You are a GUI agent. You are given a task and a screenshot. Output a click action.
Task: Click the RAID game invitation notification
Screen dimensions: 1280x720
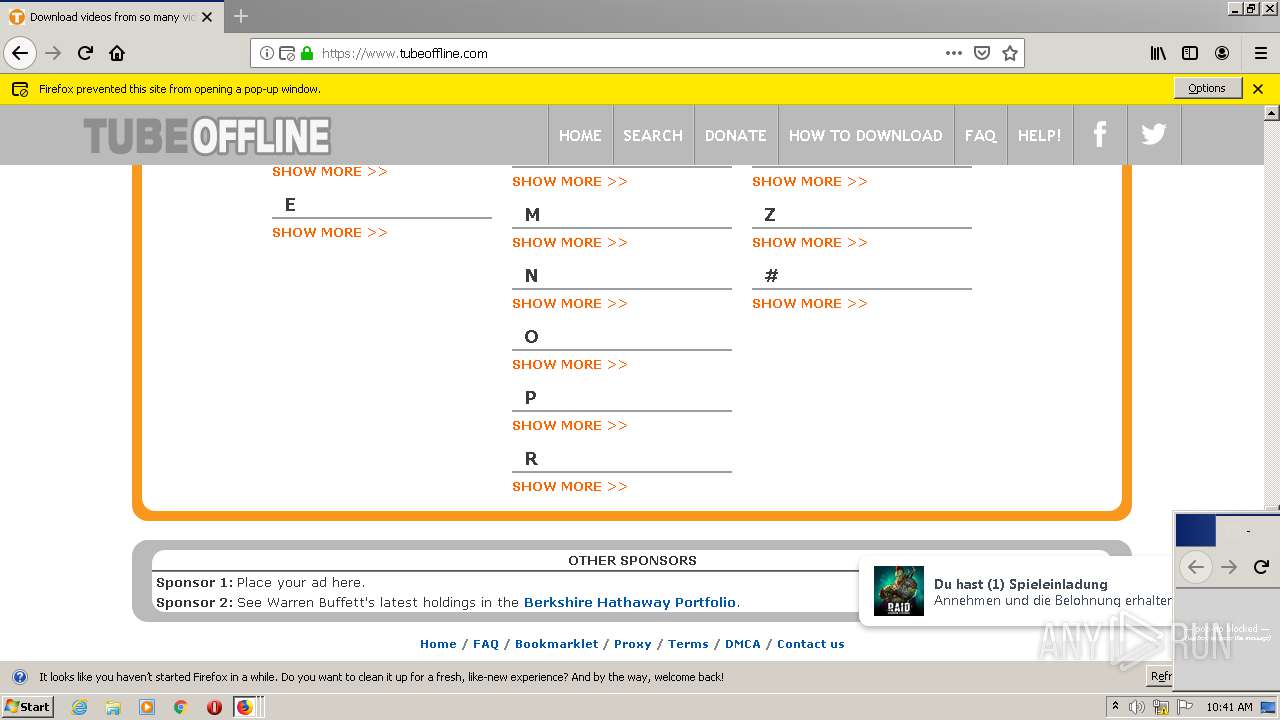[1016, 591]
